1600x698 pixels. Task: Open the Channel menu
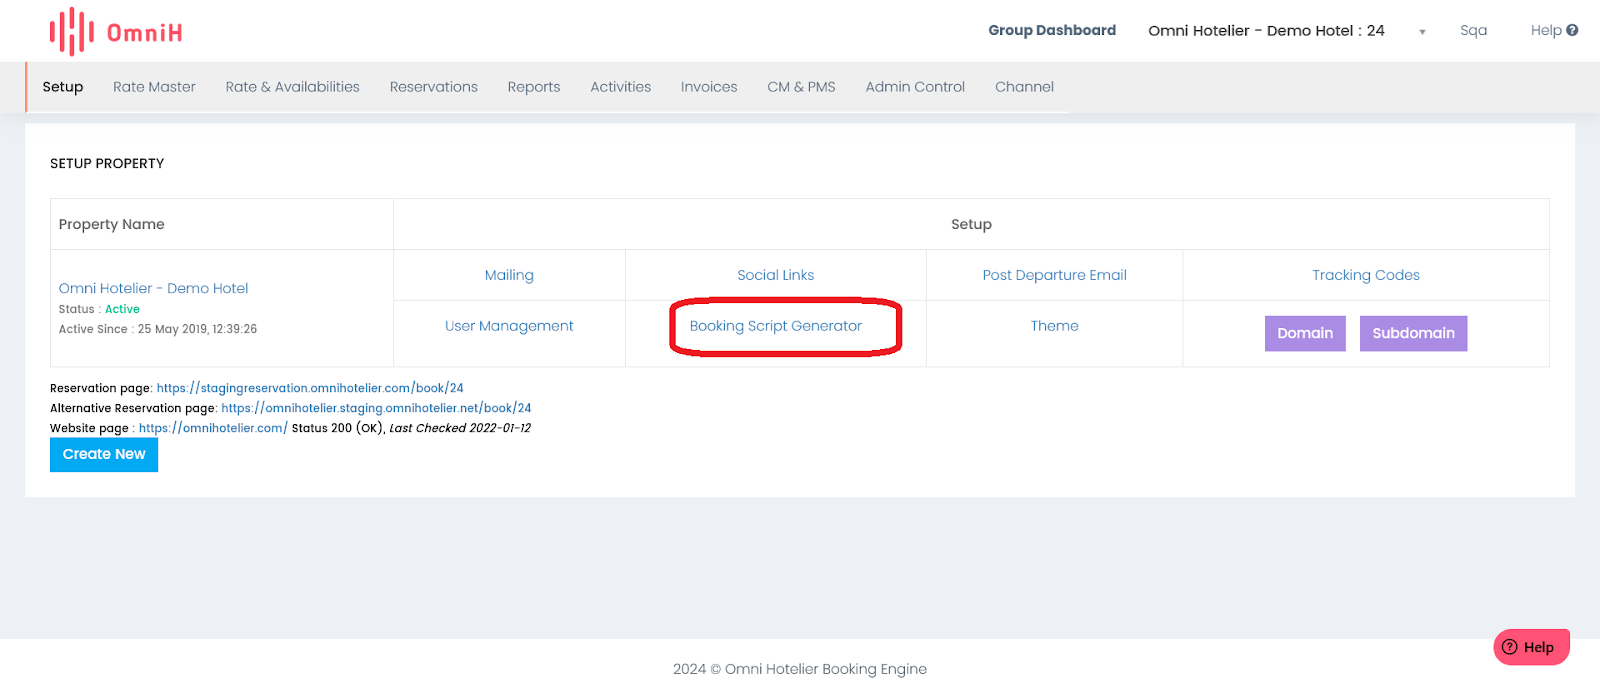(x=1024, y=87)
